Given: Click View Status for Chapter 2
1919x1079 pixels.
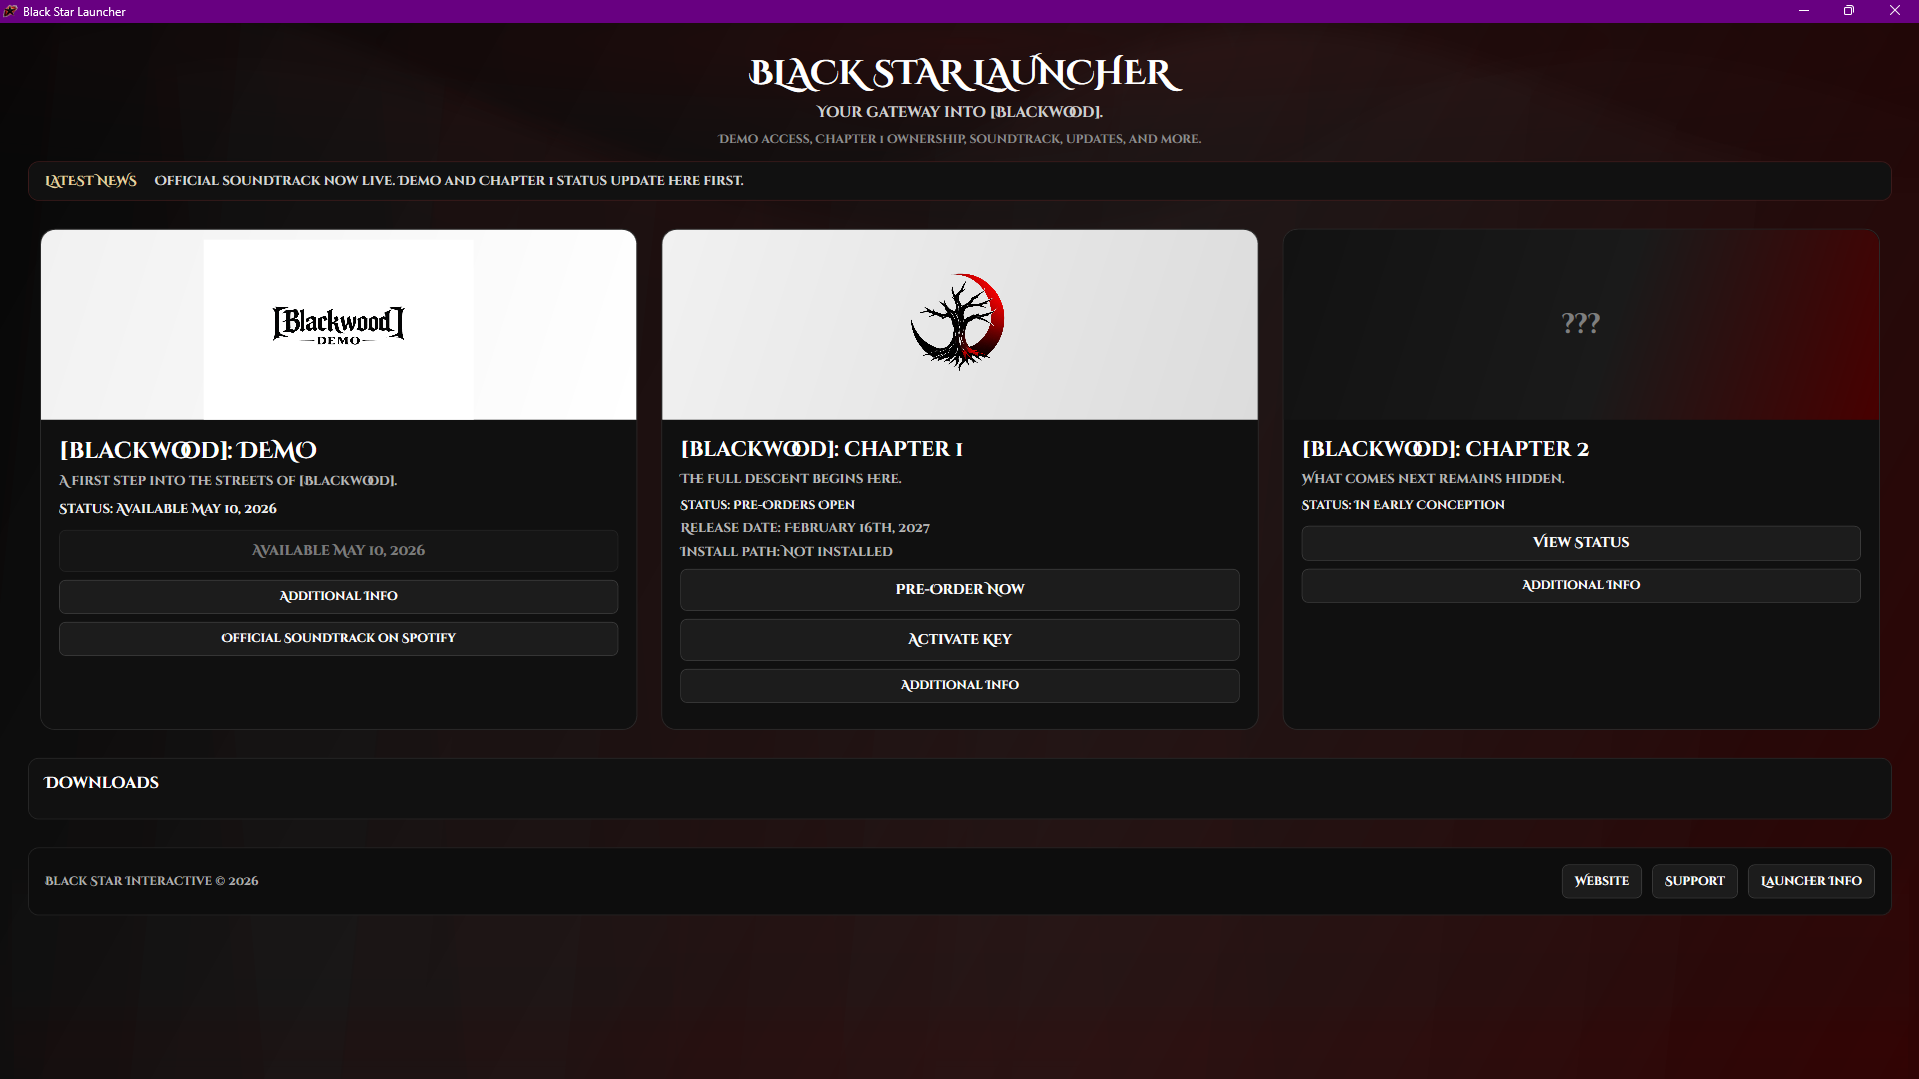Looking at the screenshot, I should tap(1580, 543).
